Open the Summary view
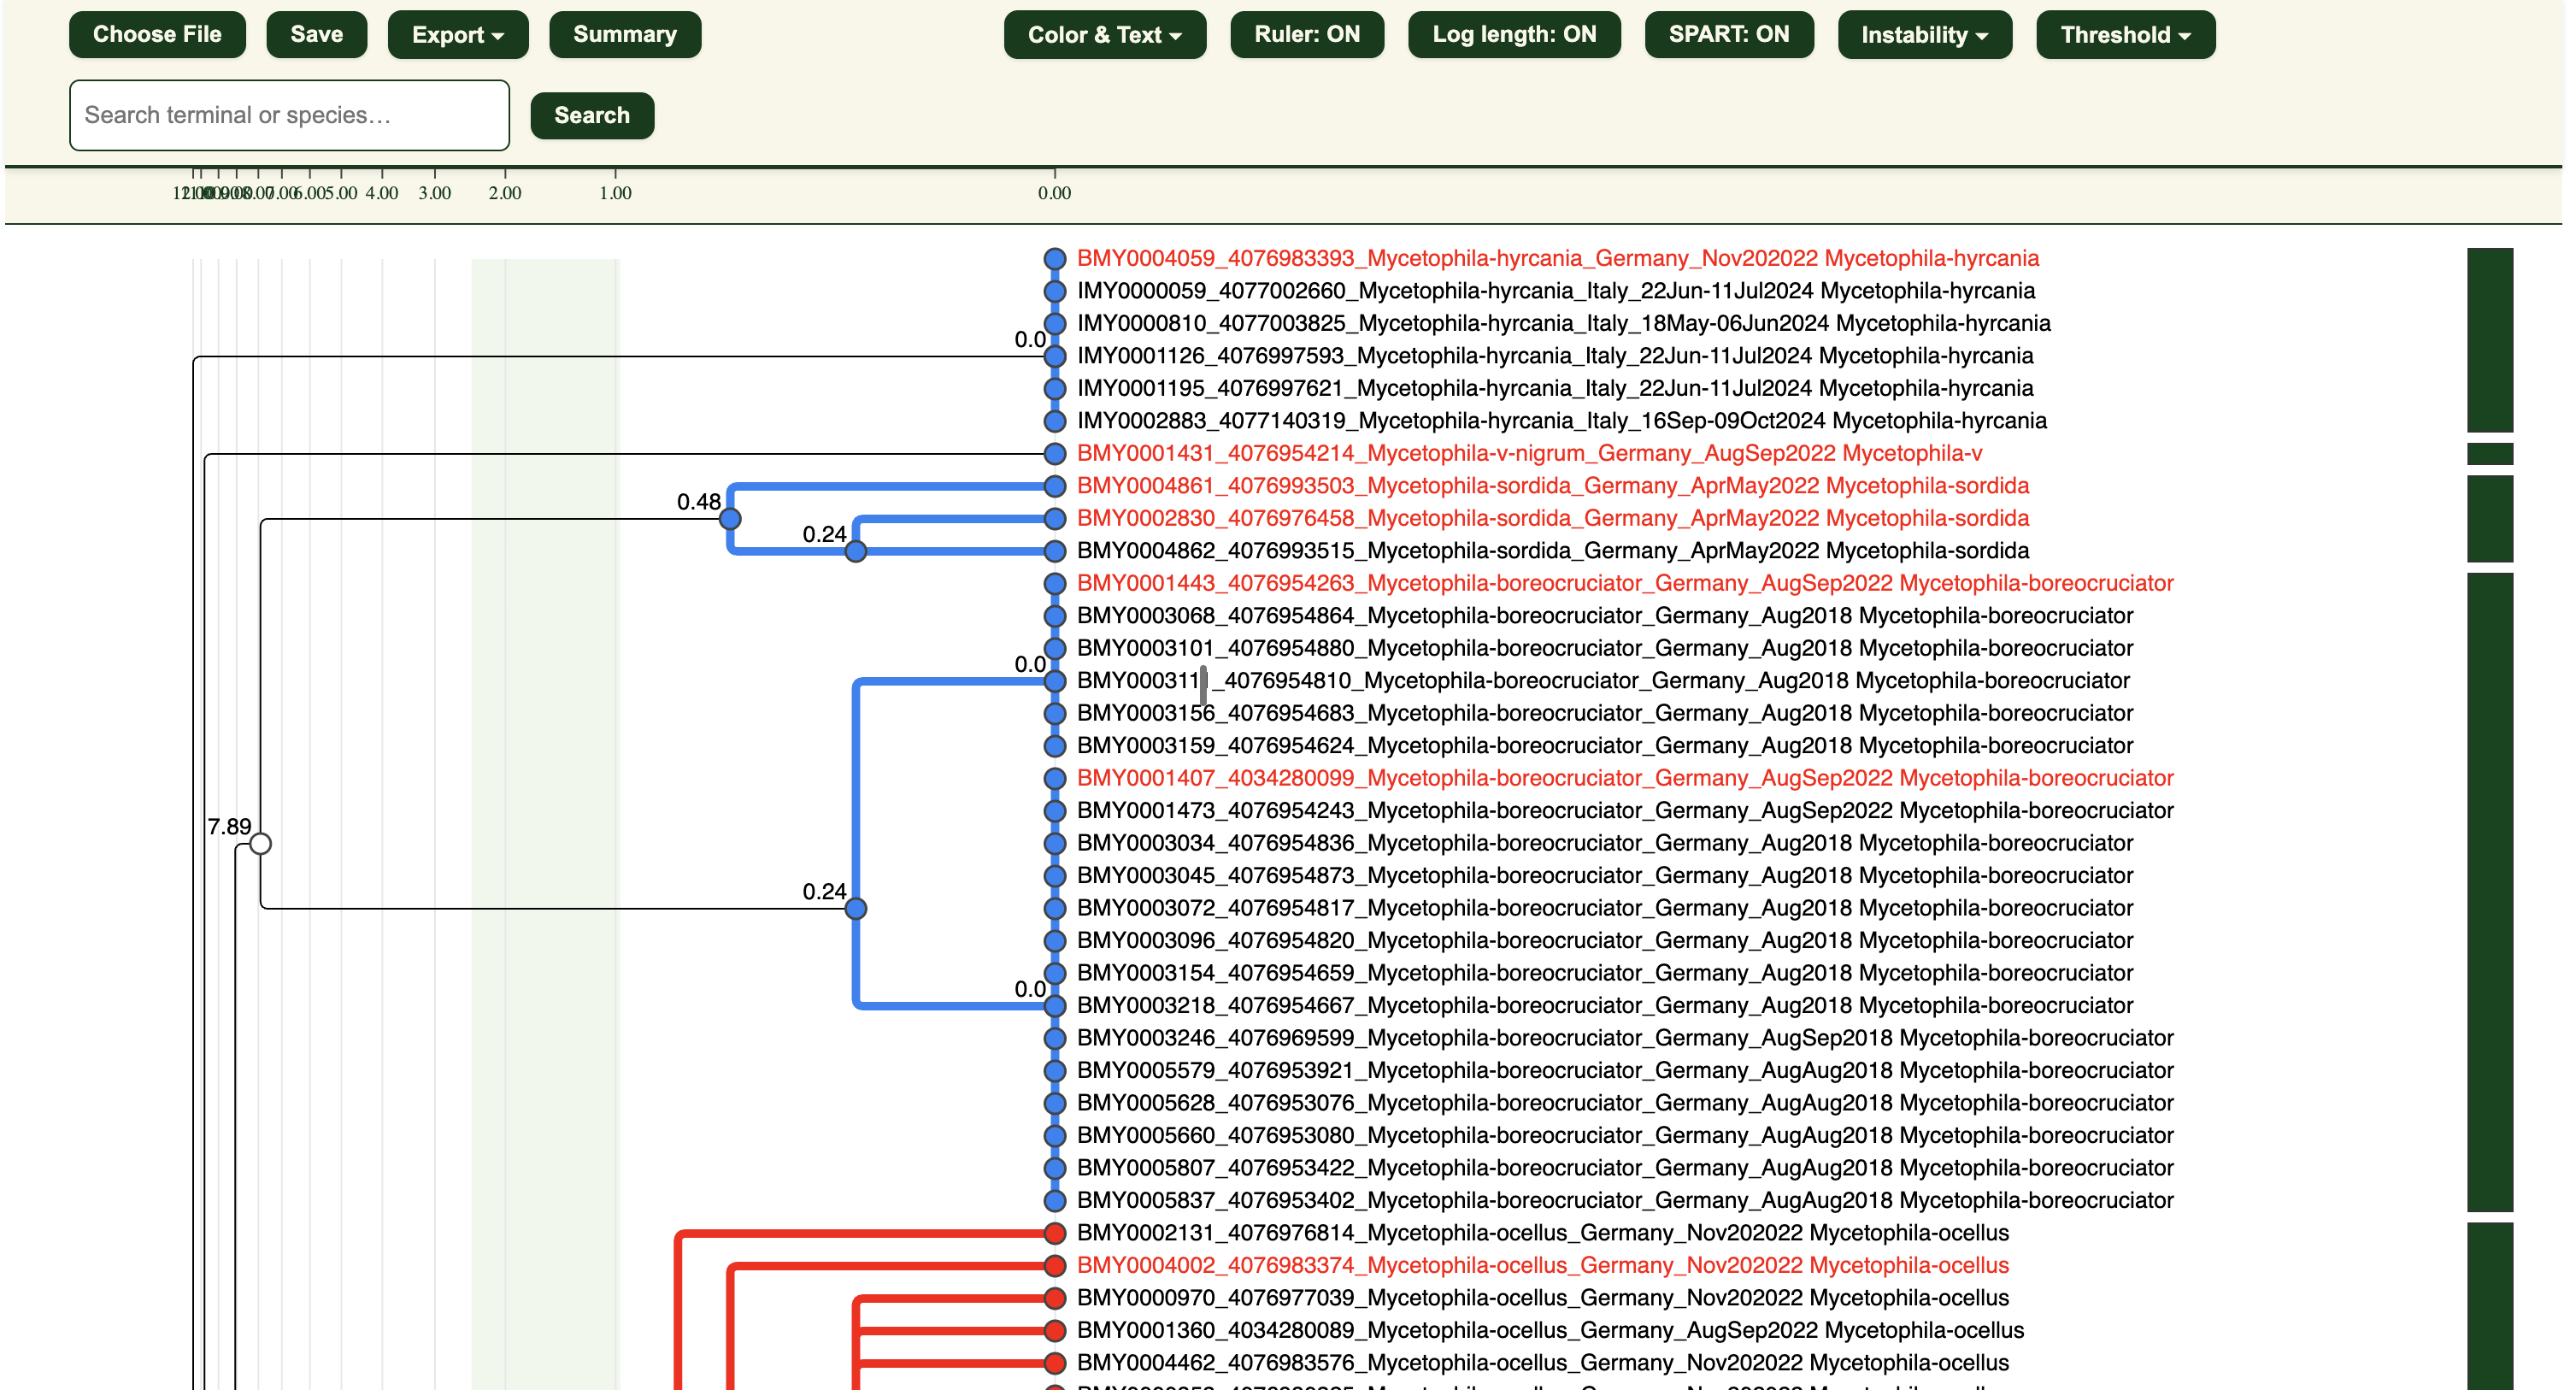2576x1390 pixels. coord(624,34)
